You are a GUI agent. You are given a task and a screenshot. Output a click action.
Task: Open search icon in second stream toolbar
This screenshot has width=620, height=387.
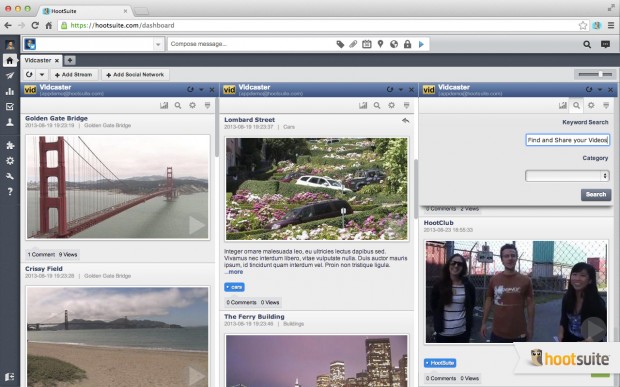[x=377, y=106]
